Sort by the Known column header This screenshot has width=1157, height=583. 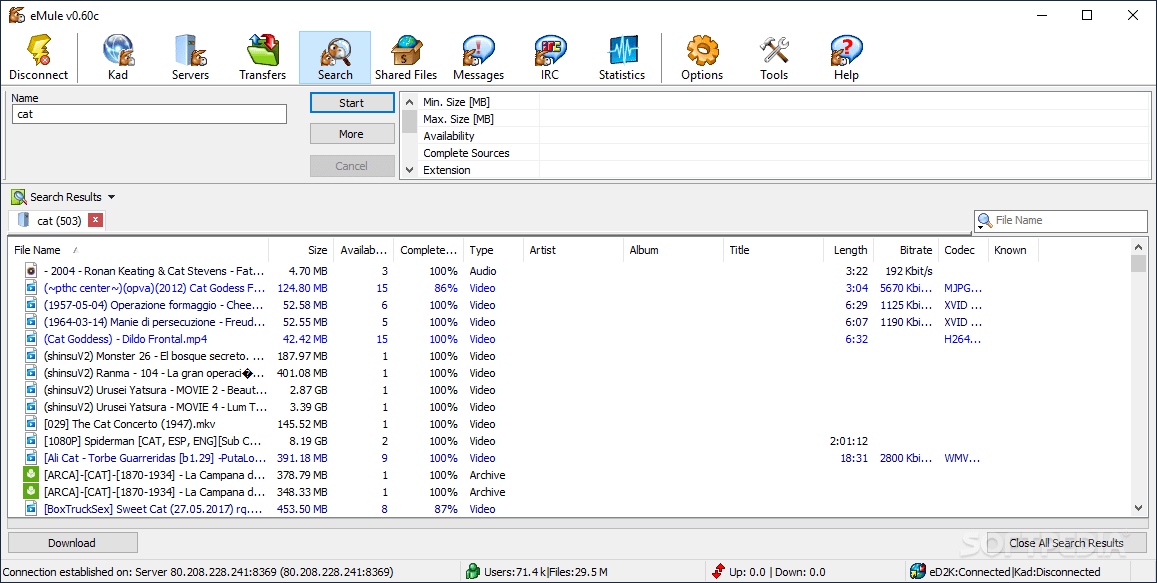1013,250
